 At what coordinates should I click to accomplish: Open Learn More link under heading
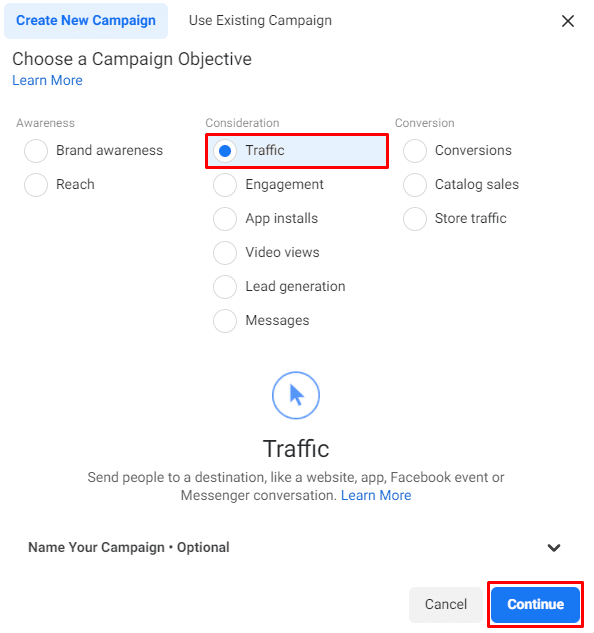pyautogui.click(x=47, y=80)
